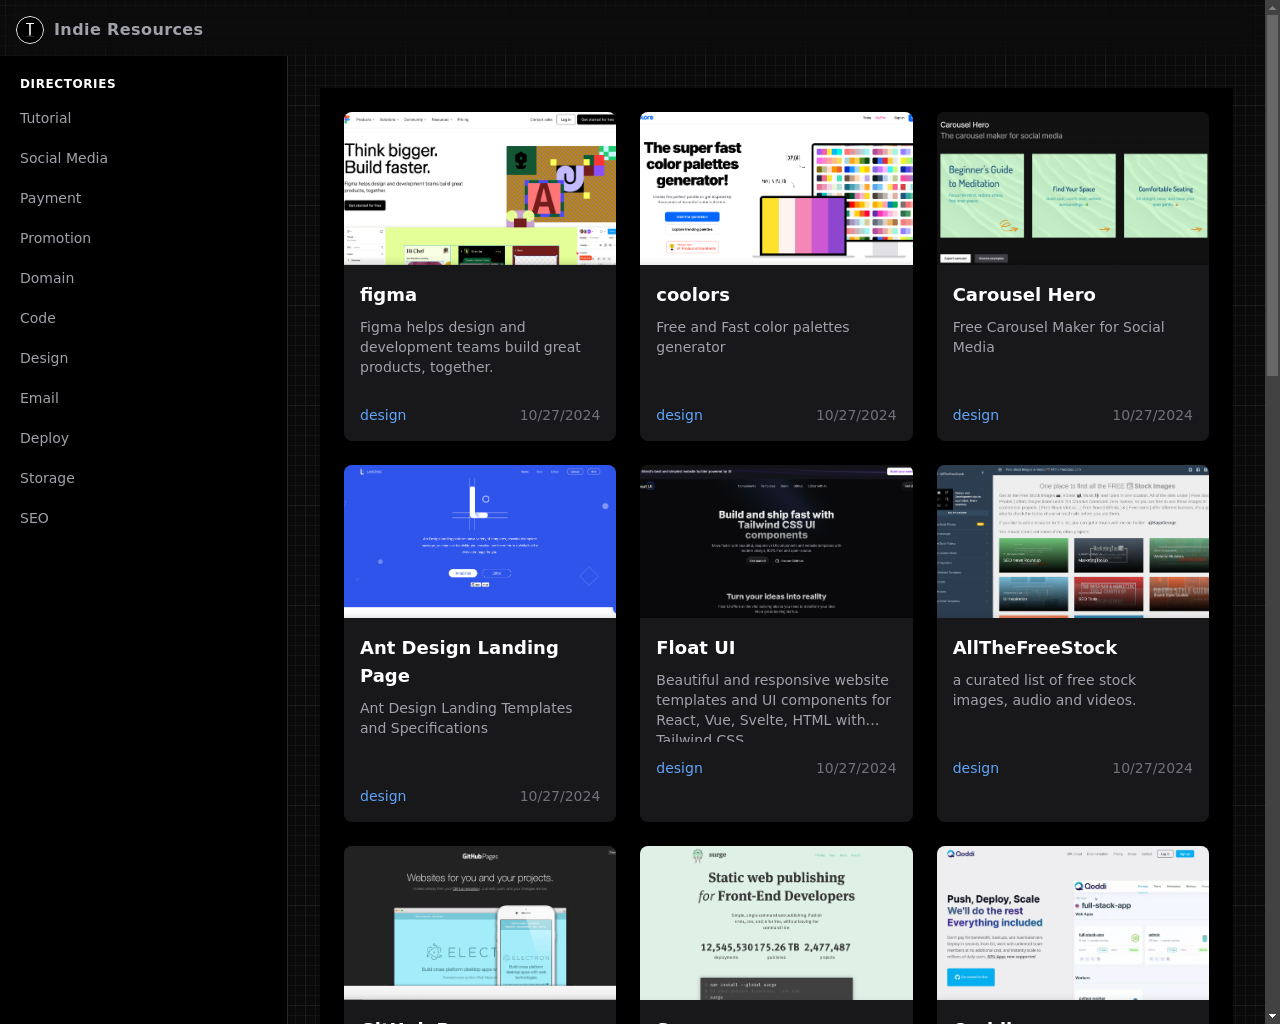The image size is (1280, 1024).
Task: Click the scrollbar down arrow
Action: point(1272,1016)
